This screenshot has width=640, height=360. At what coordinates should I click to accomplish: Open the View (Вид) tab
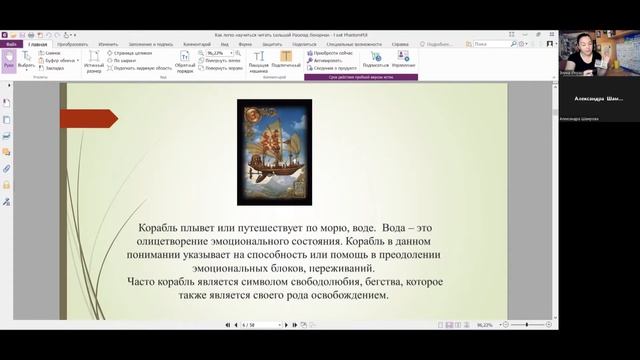(x=224, y=44)
